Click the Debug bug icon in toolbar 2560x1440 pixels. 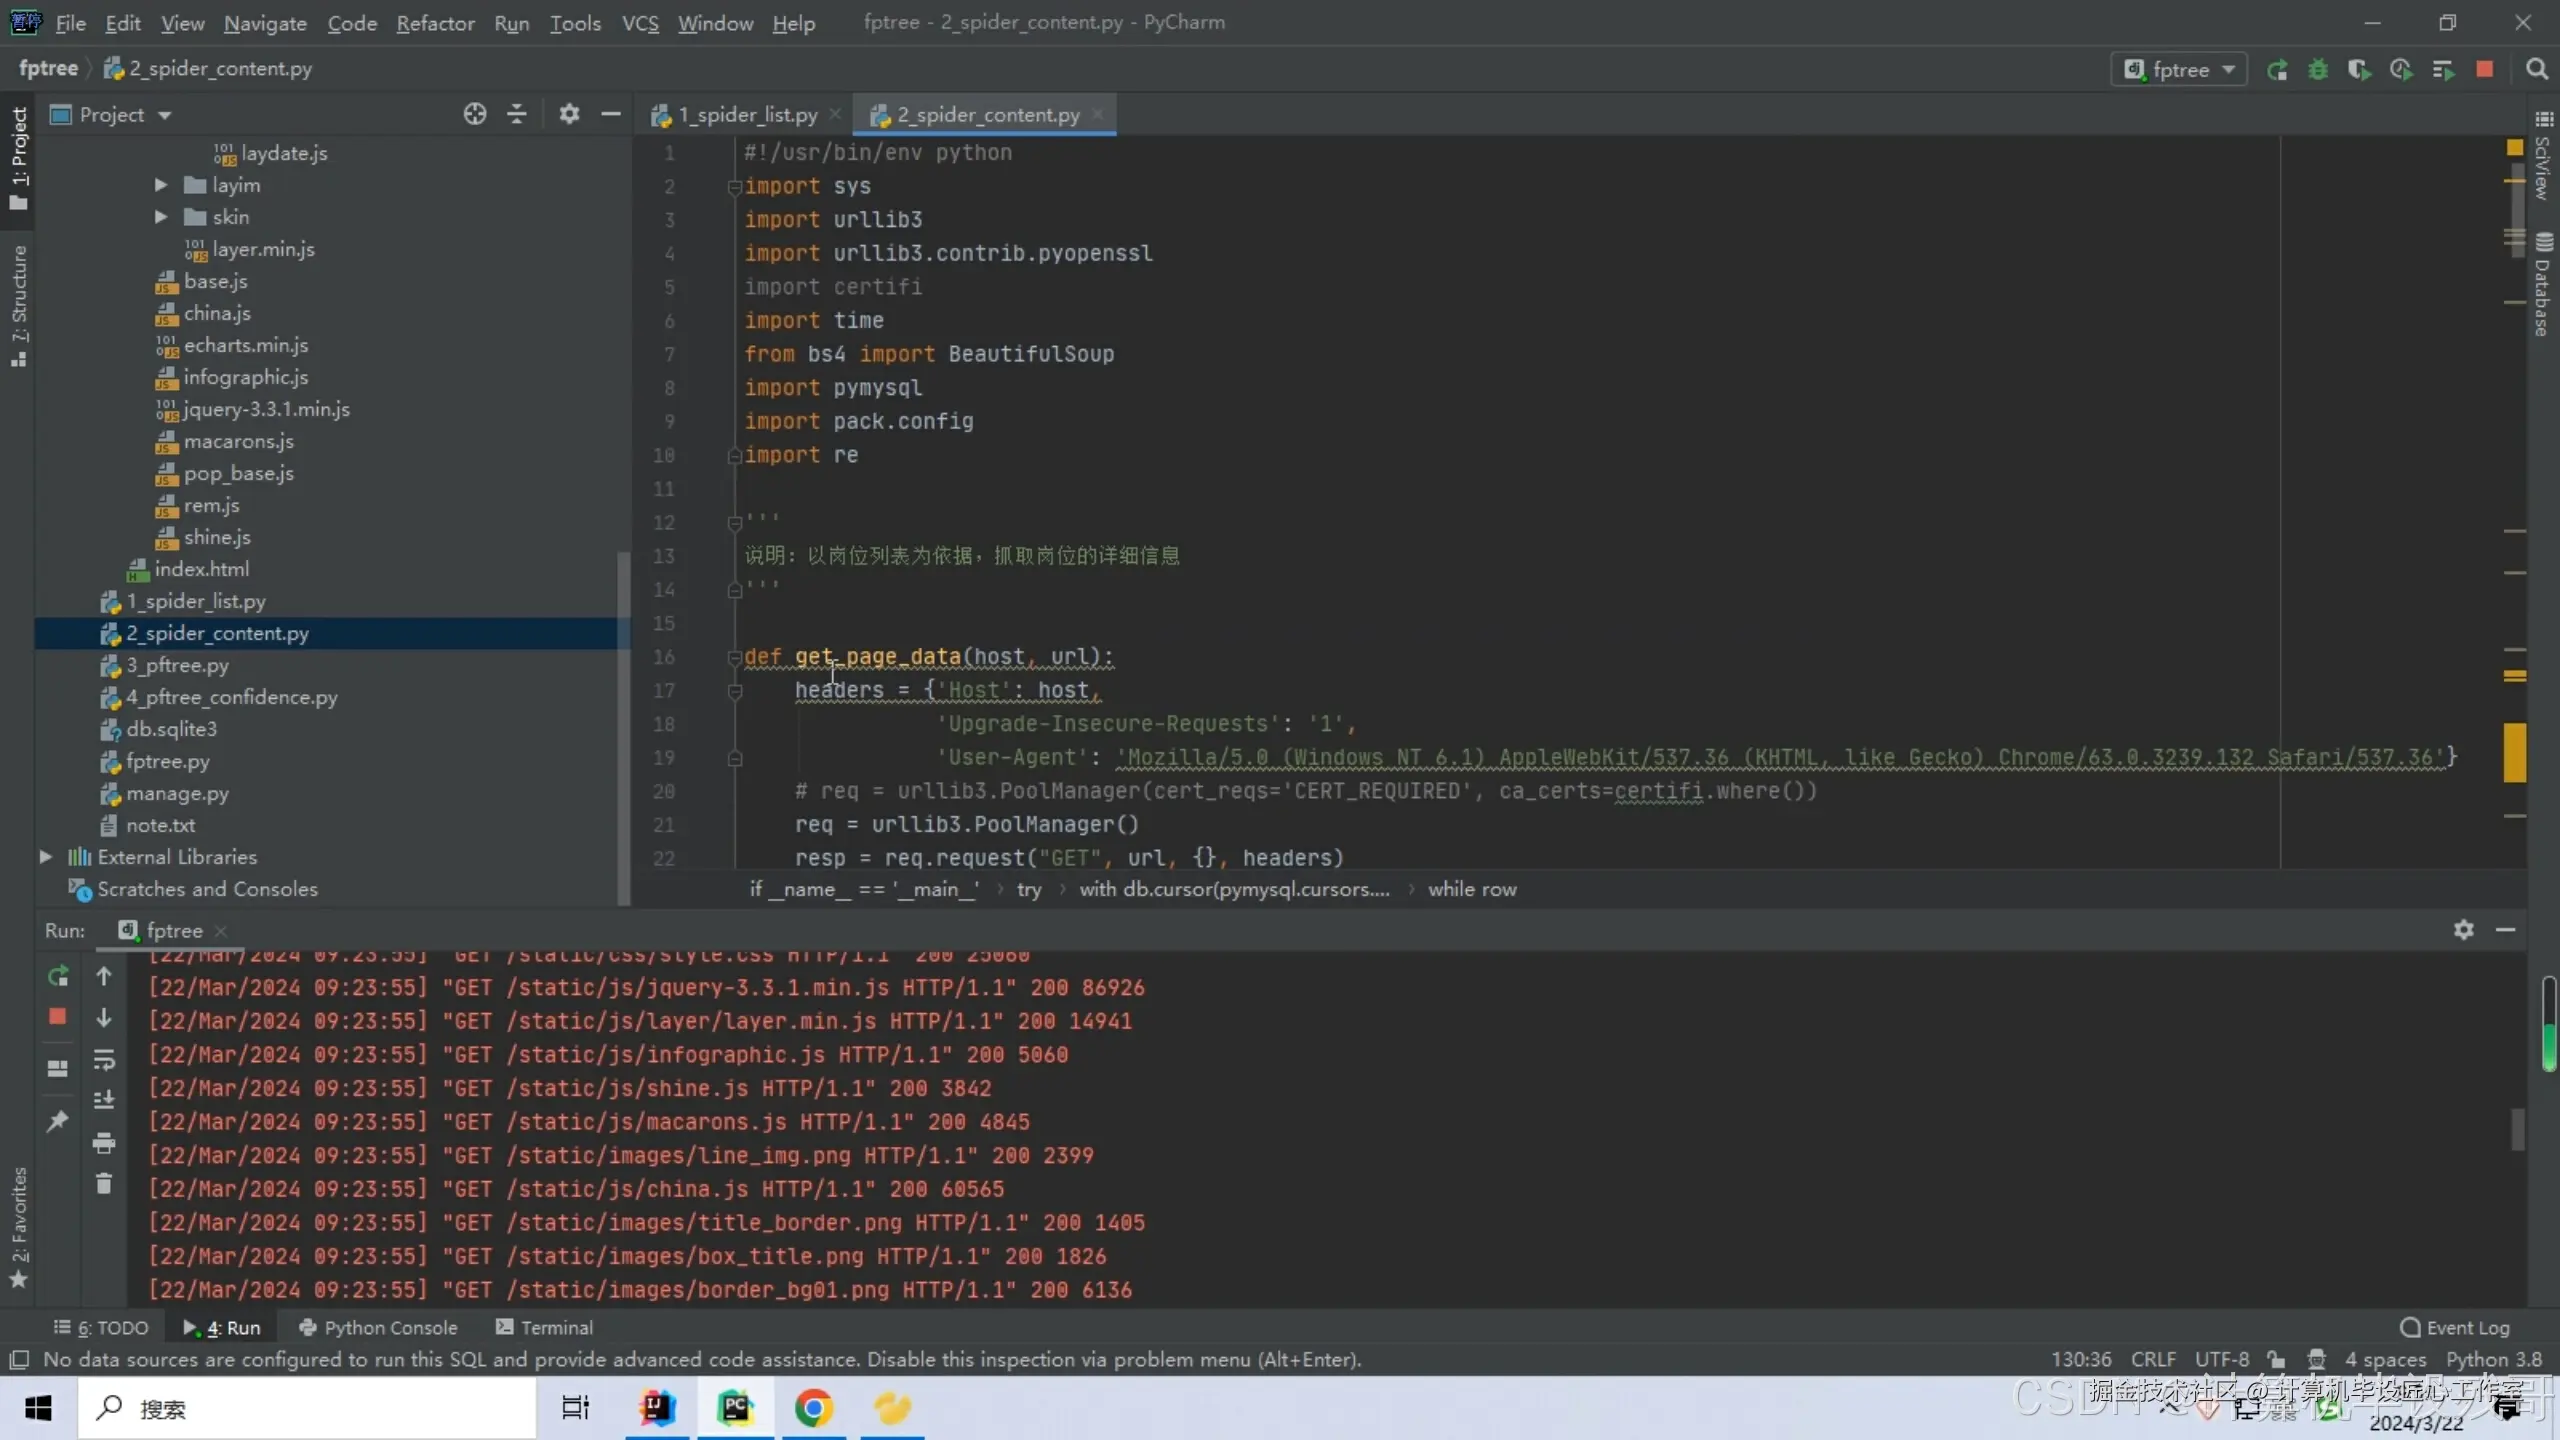pyautogui.click(x=2318, y=69)
